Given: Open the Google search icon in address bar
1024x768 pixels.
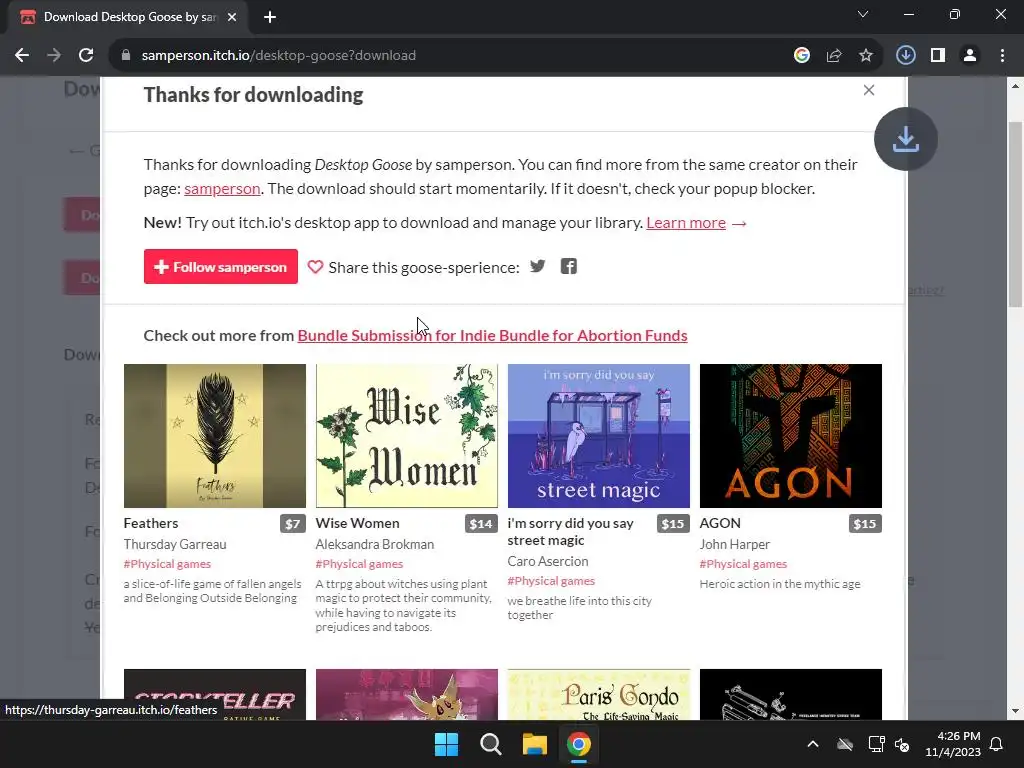Looking at the screenshot, I should 801,56.
